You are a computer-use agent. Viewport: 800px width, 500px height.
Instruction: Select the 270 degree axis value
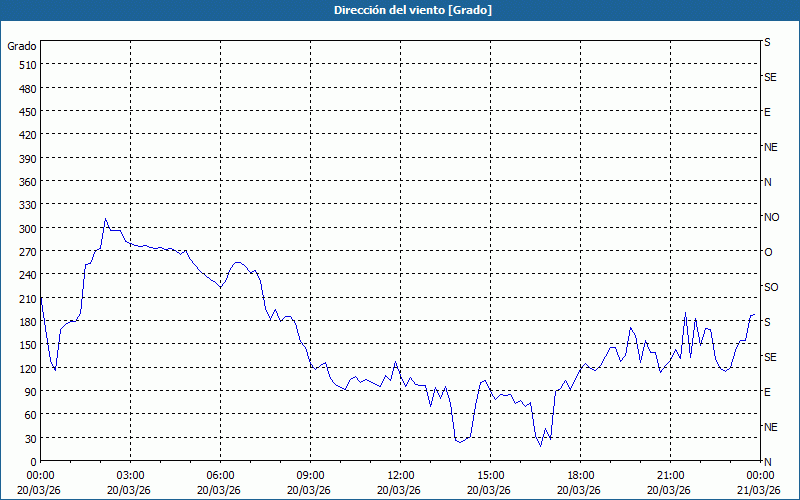pyautogui.click(x=26, y=252)
